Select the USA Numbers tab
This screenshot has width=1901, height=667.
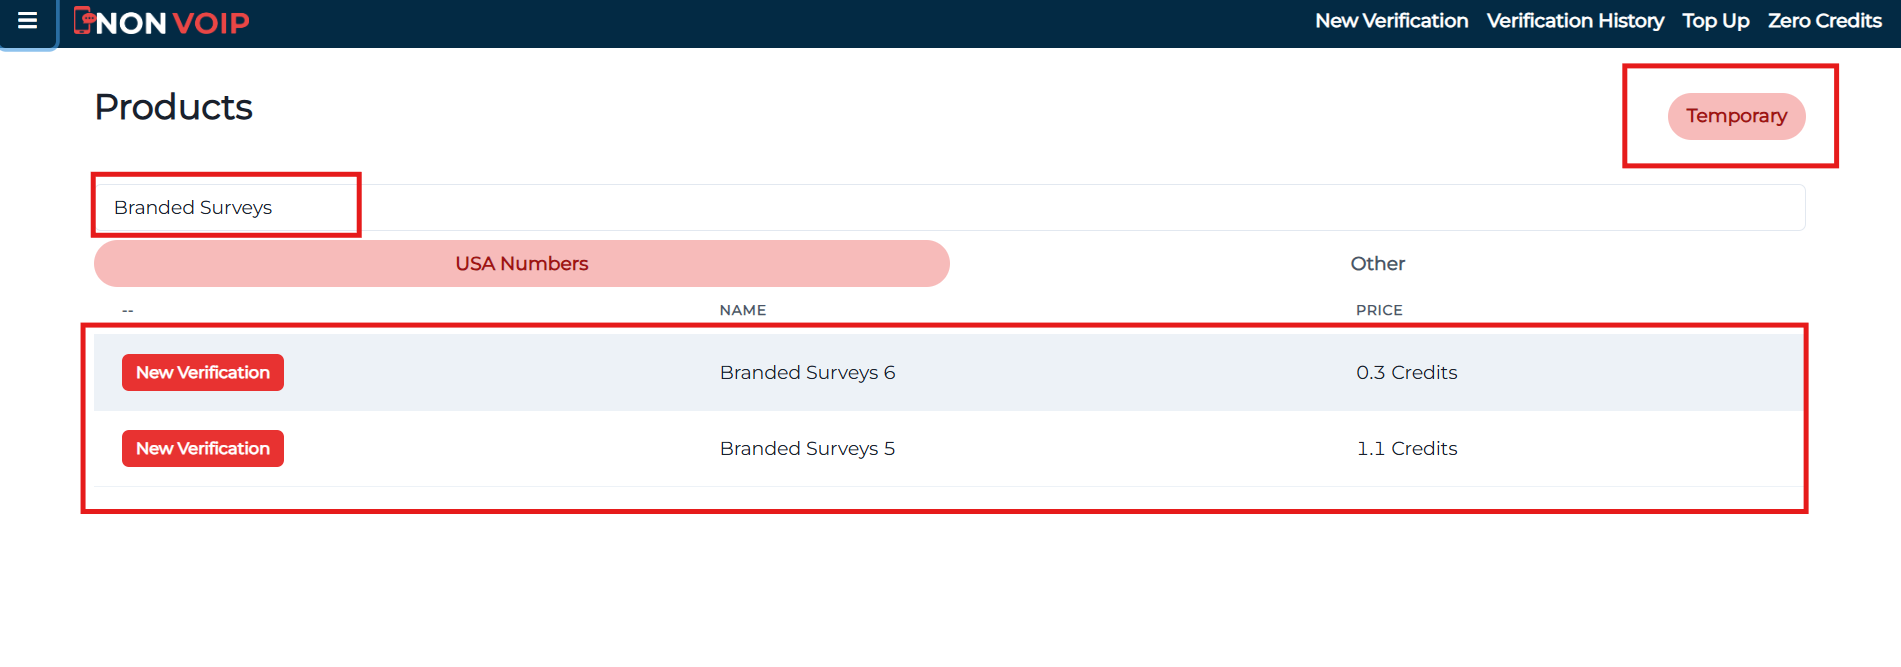[521, 263]
